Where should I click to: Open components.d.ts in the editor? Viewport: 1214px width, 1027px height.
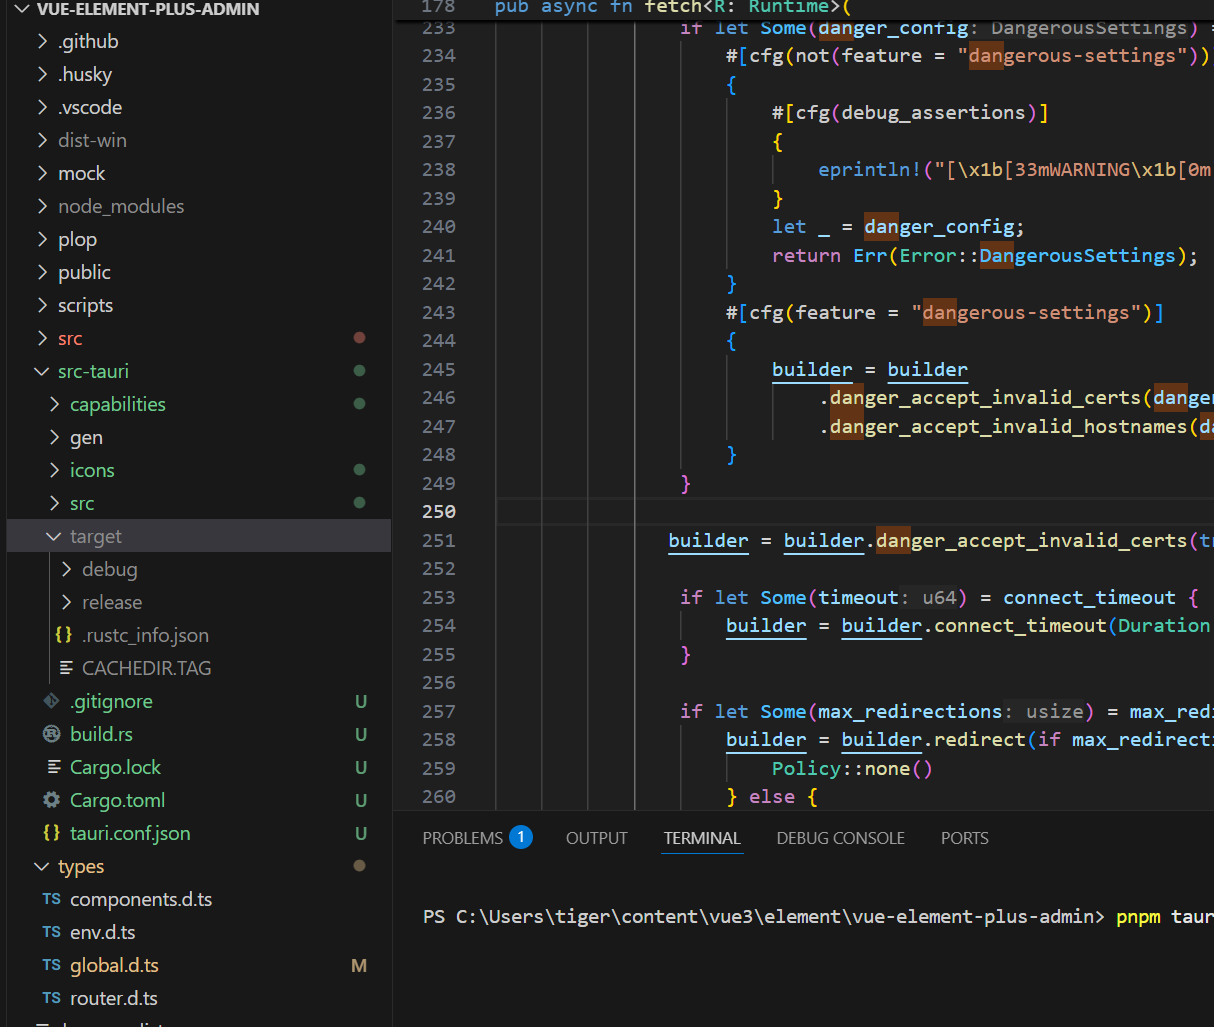(x=141, y=899)
